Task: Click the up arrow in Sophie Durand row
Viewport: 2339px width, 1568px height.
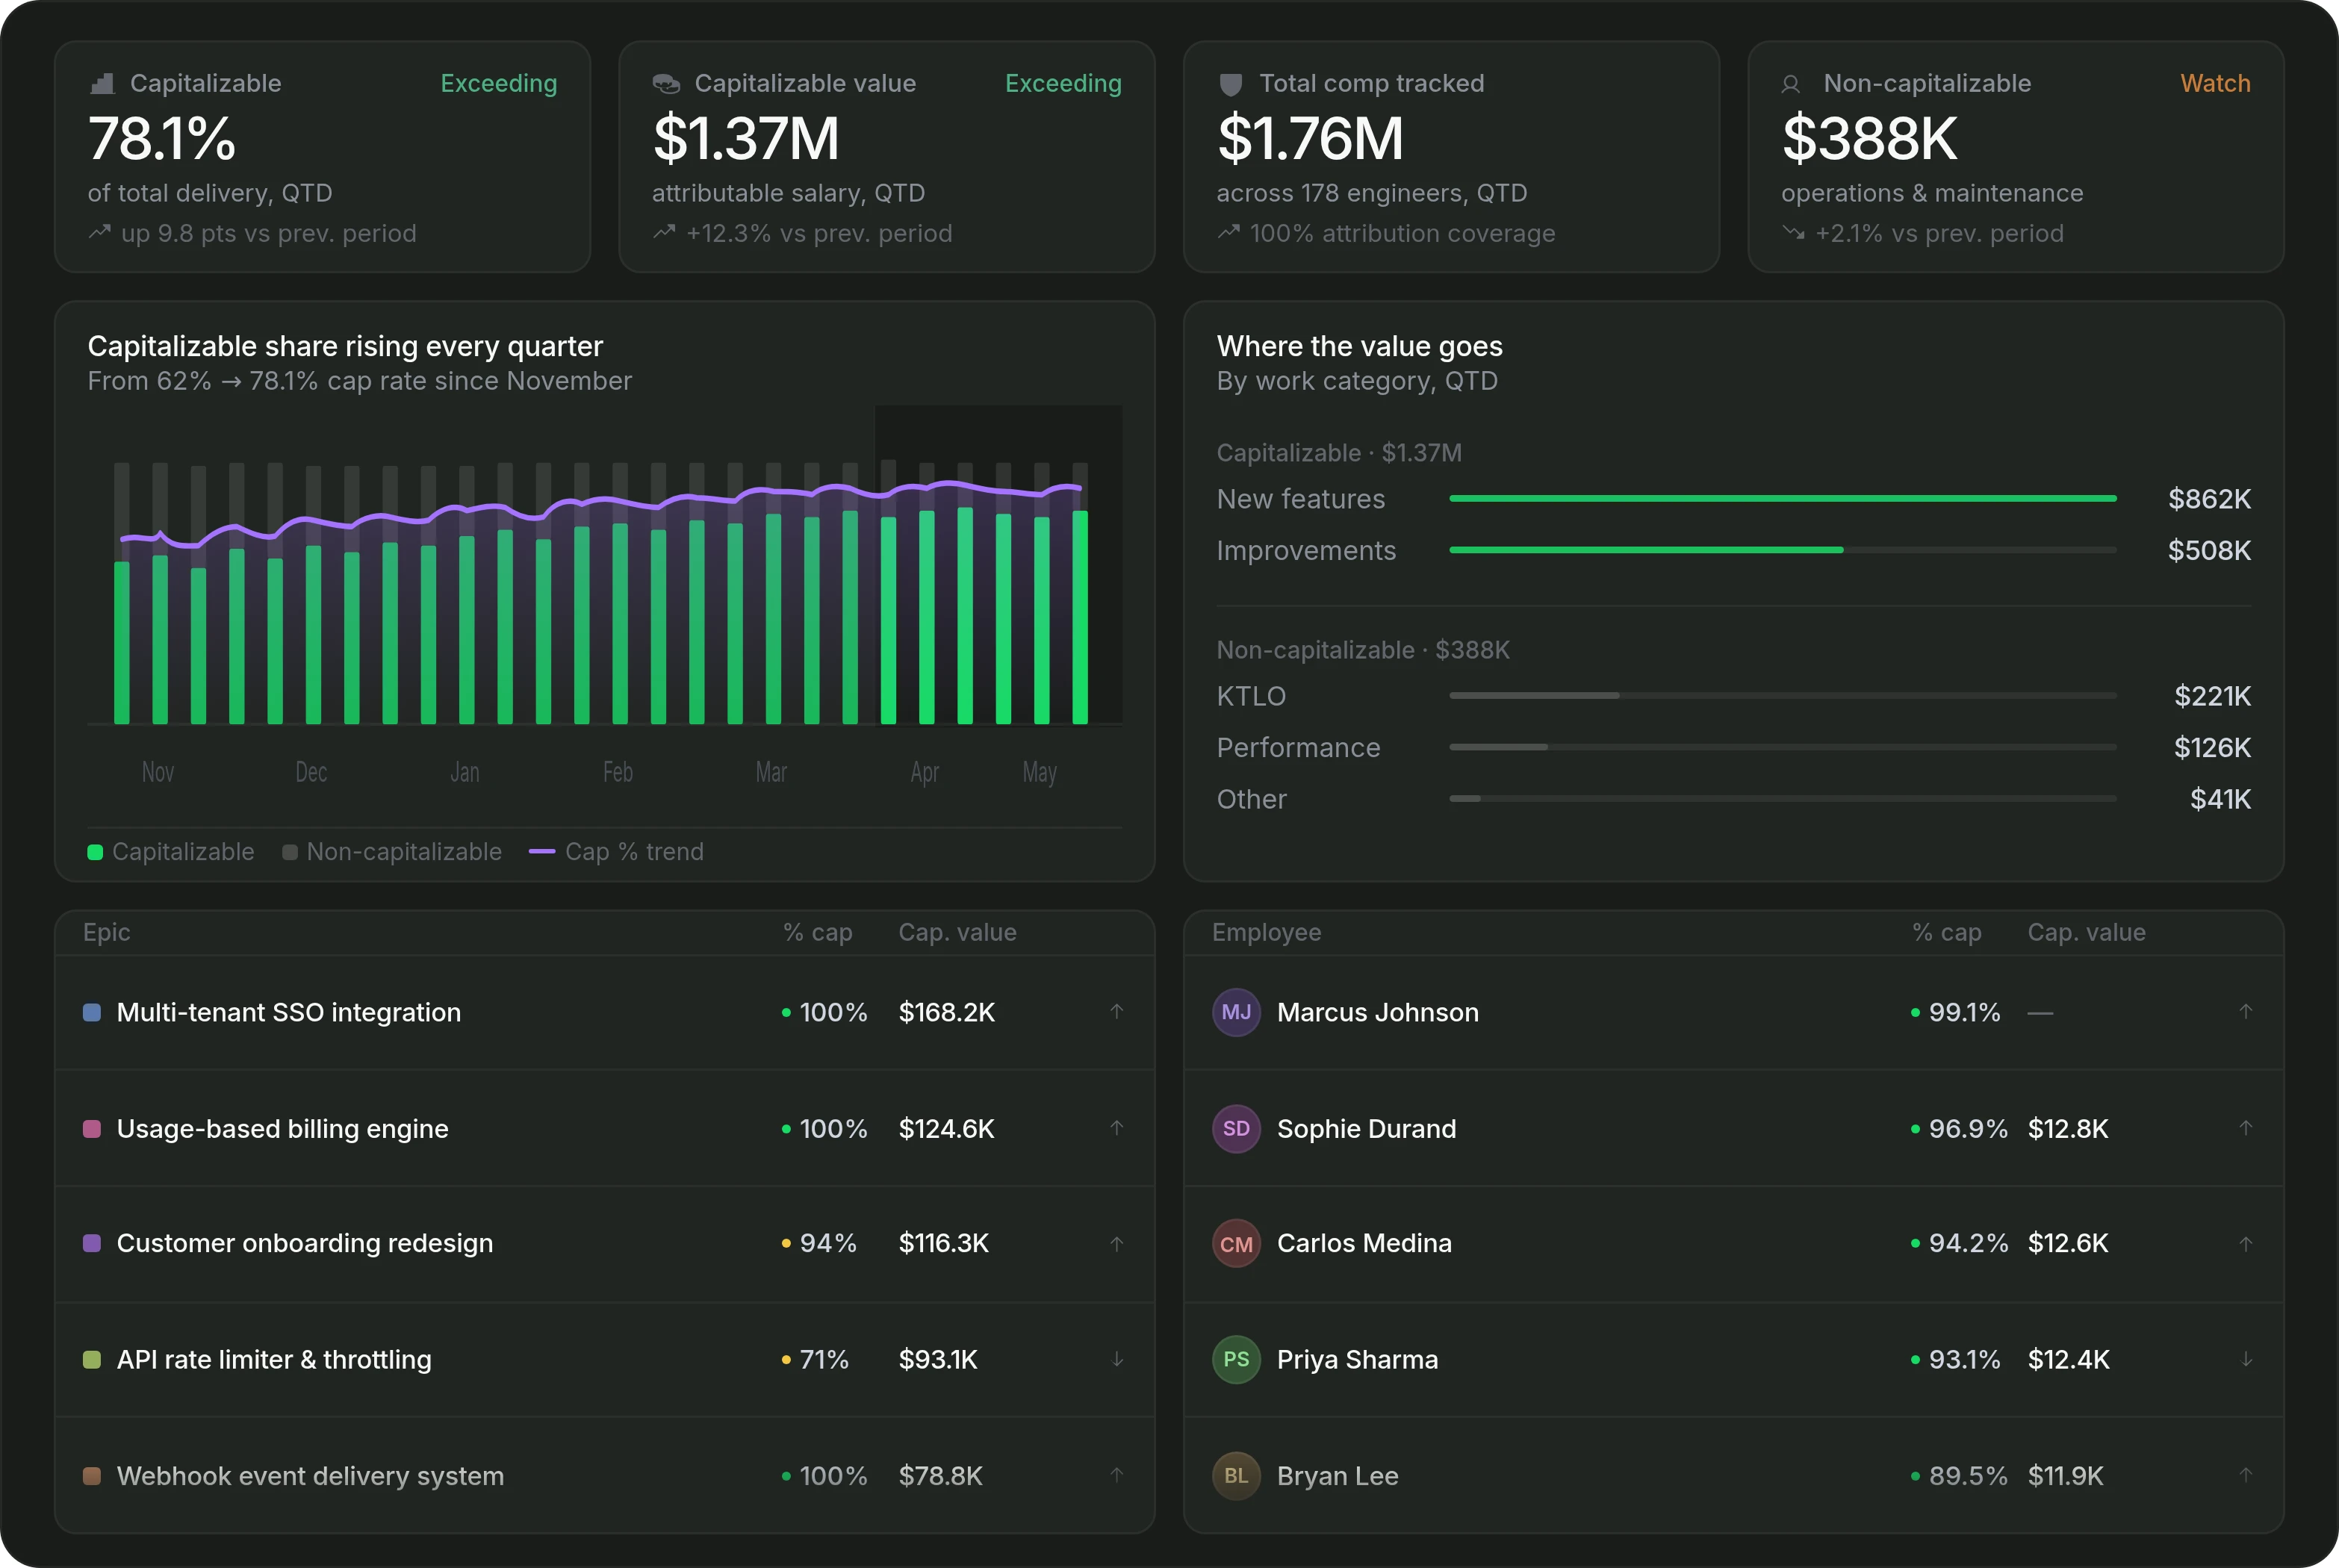Action: pos(2246,1128)
